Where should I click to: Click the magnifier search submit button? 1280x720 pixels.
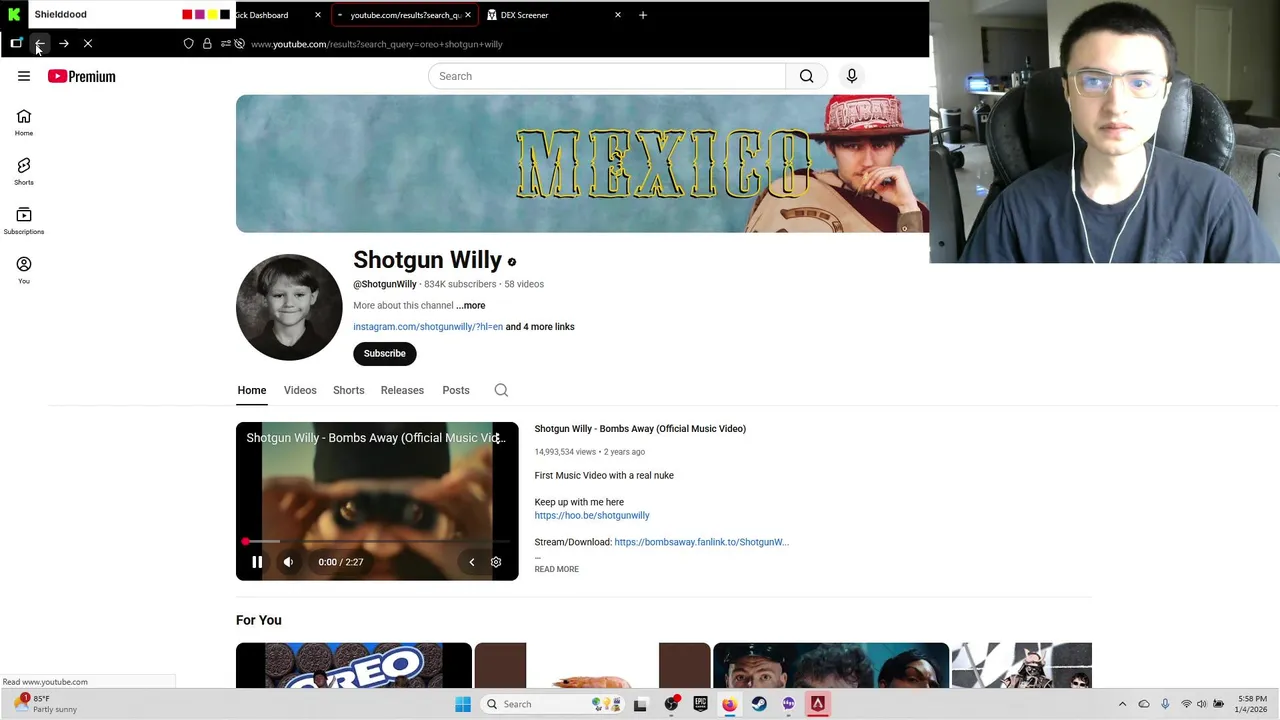[807, 76]
